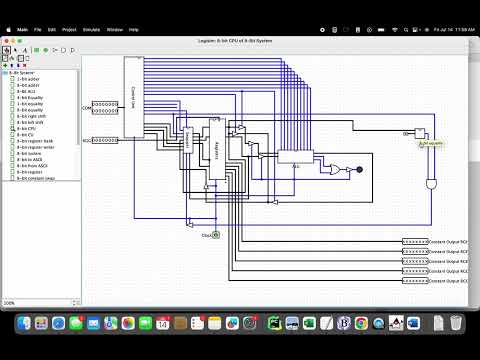Select the 8-bit adder circuit
480x360 pixels.
pyautogui.click(x=28, y=85)
